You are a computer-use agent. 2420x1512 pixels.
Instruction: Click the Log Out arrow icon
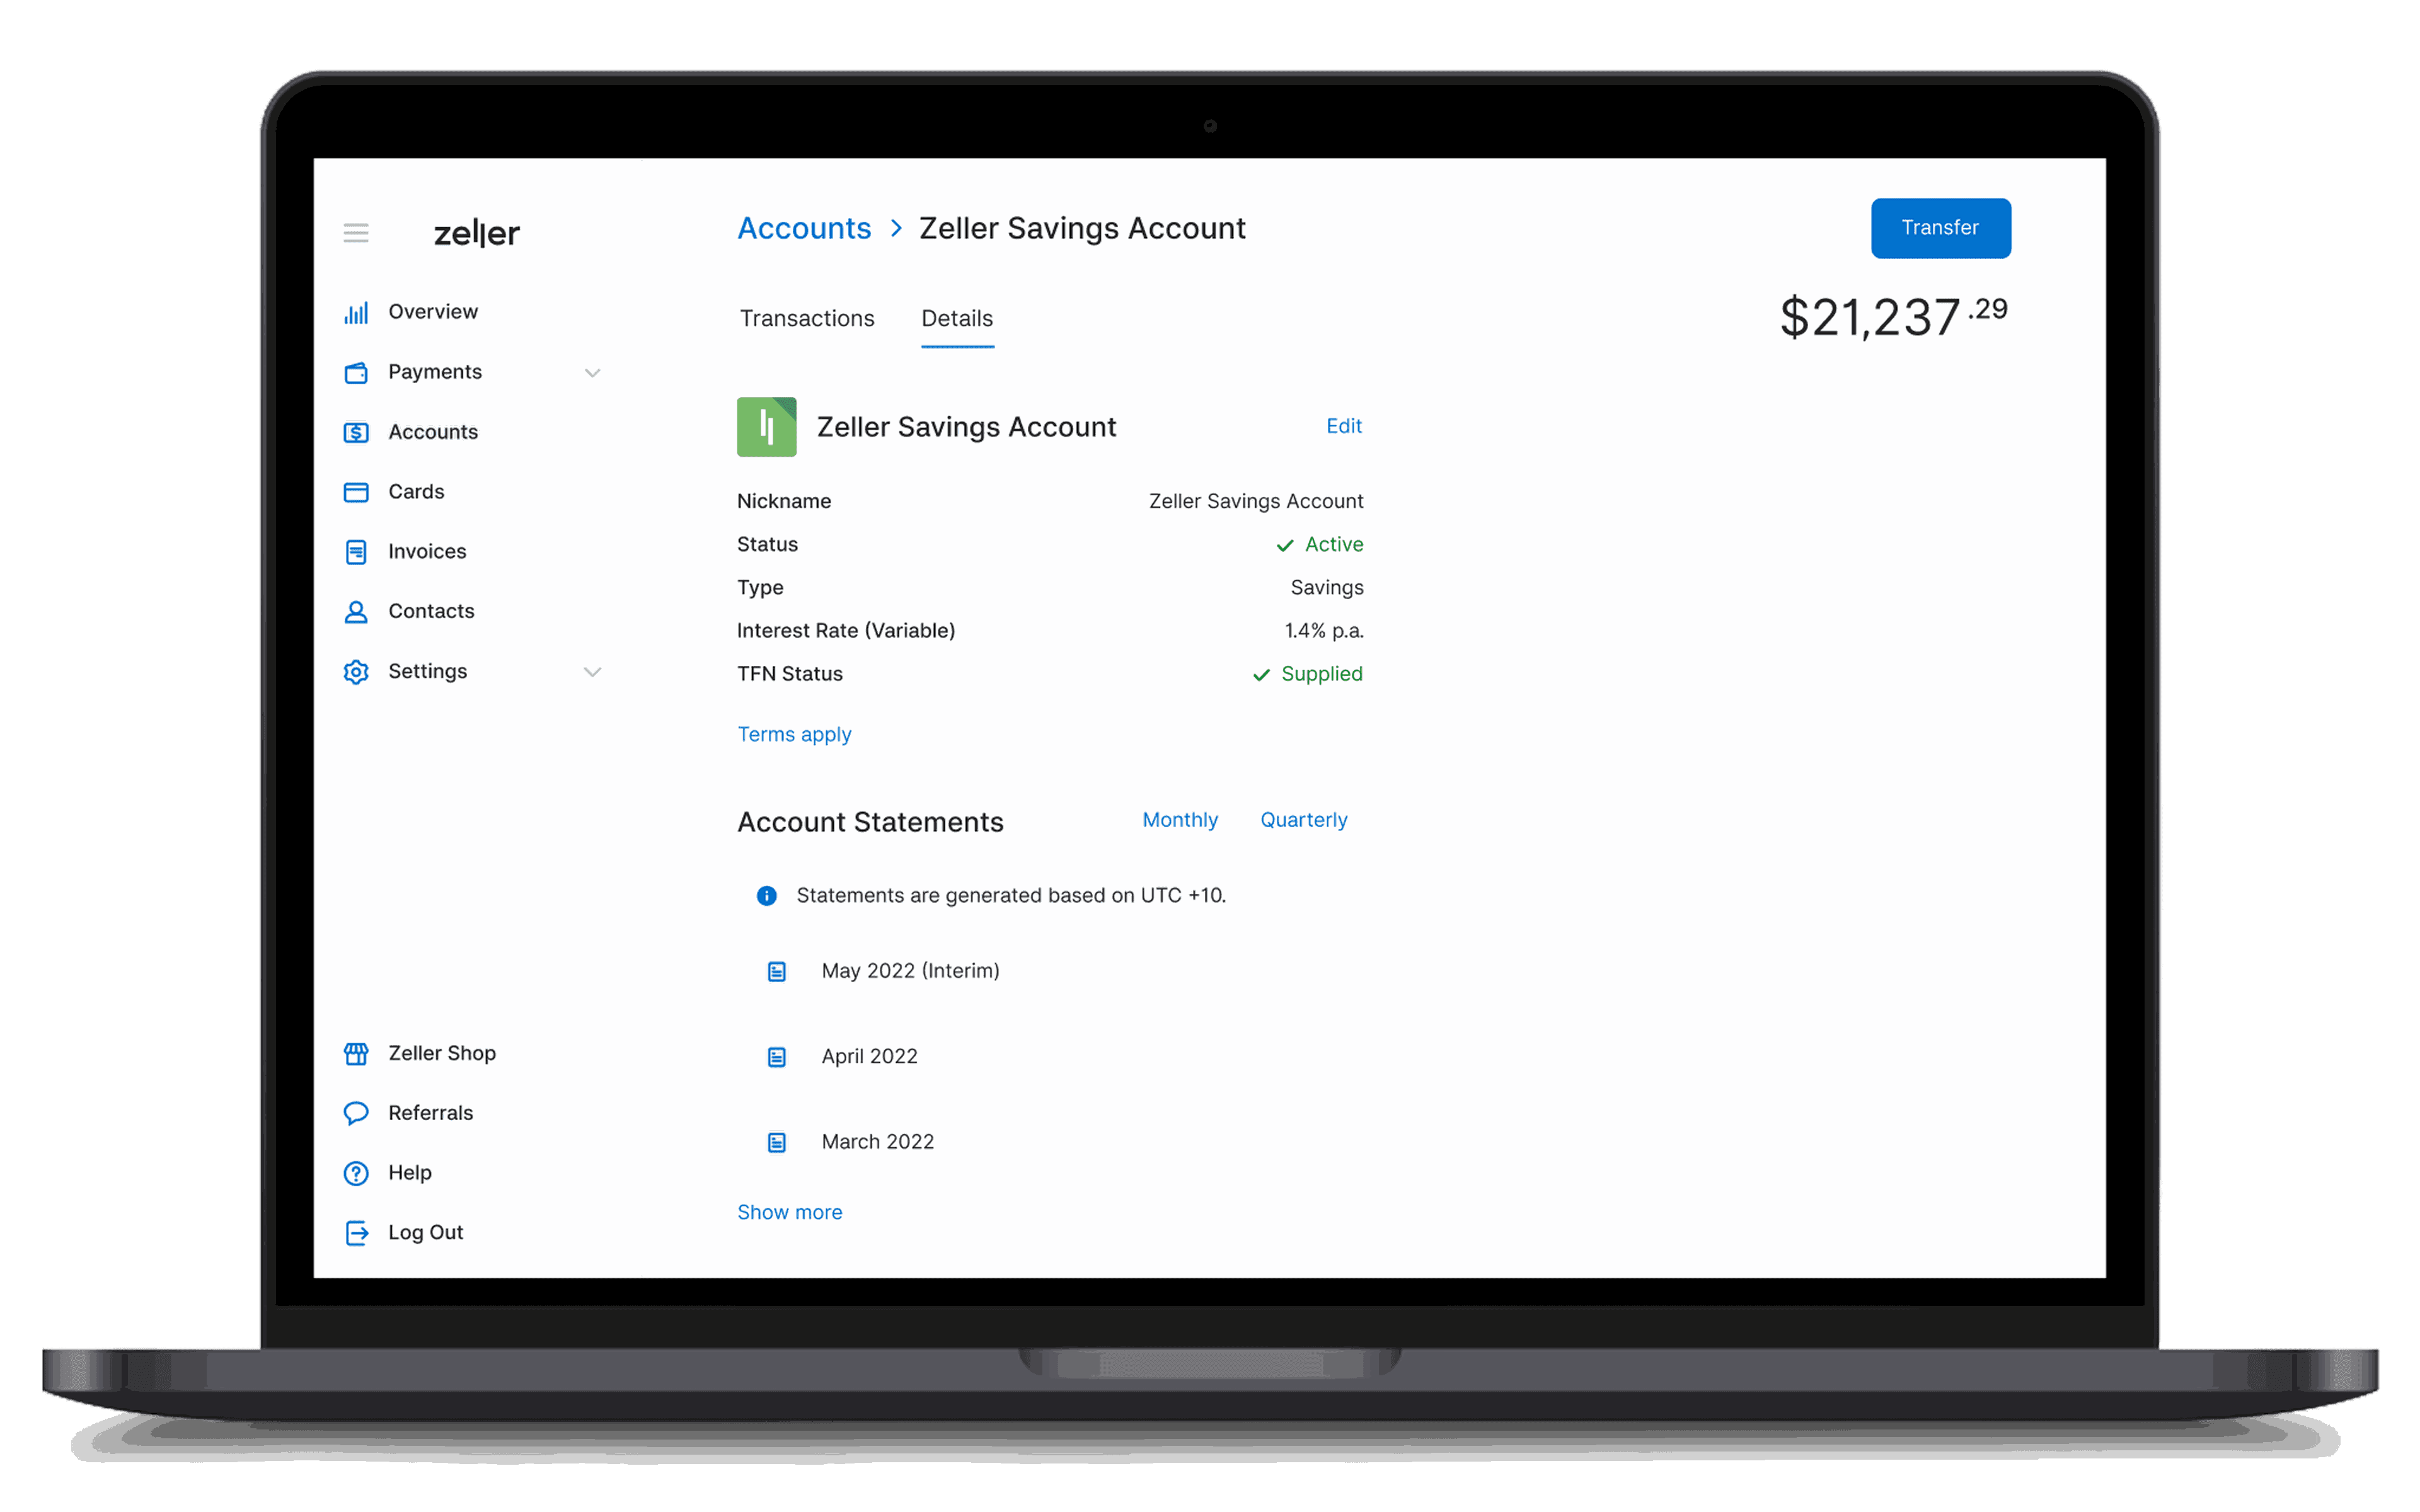click(356, 1233)
